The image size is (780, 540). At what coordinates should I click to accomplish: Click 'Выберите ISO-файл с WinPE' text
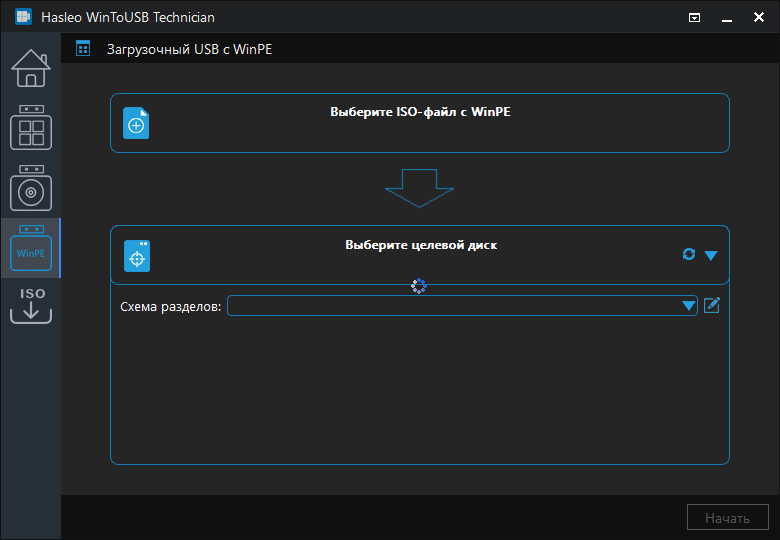click(x=420, y=112)
